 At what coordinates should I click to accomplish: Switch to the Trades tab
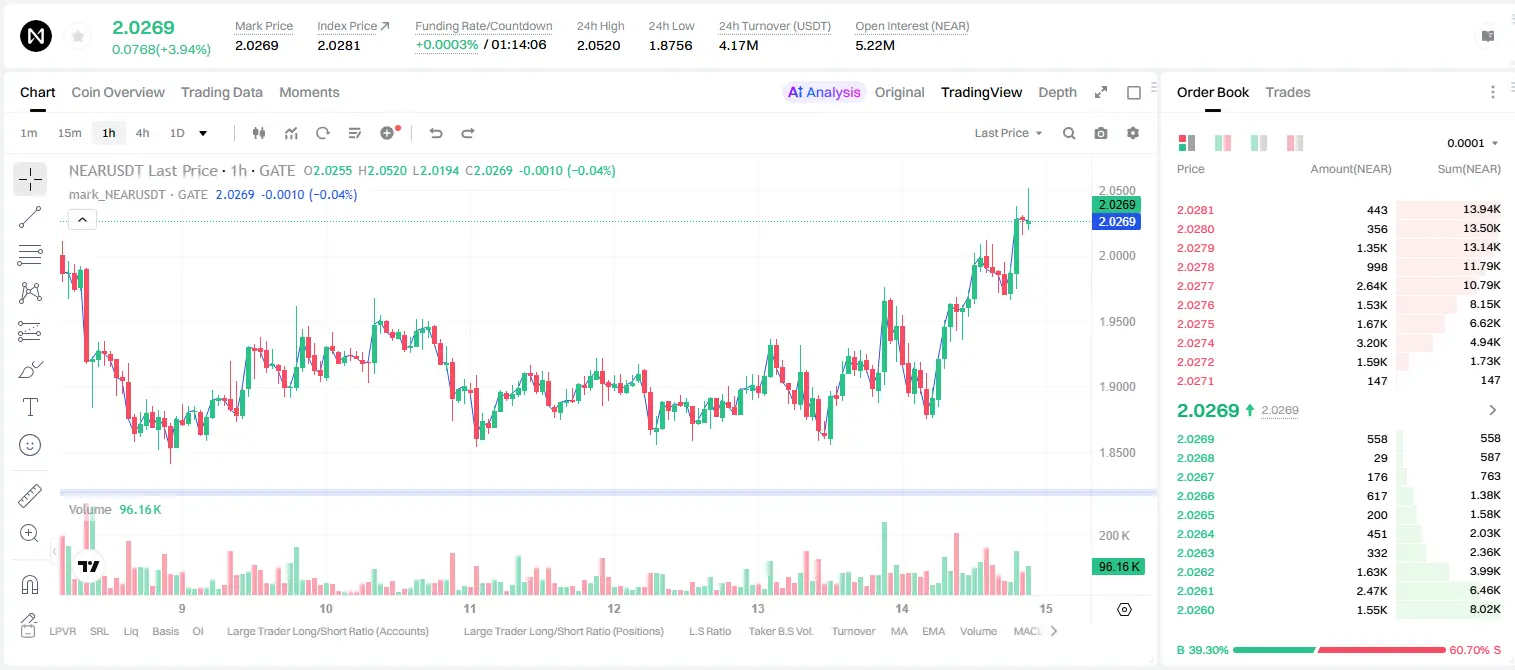click(1288, 92)
